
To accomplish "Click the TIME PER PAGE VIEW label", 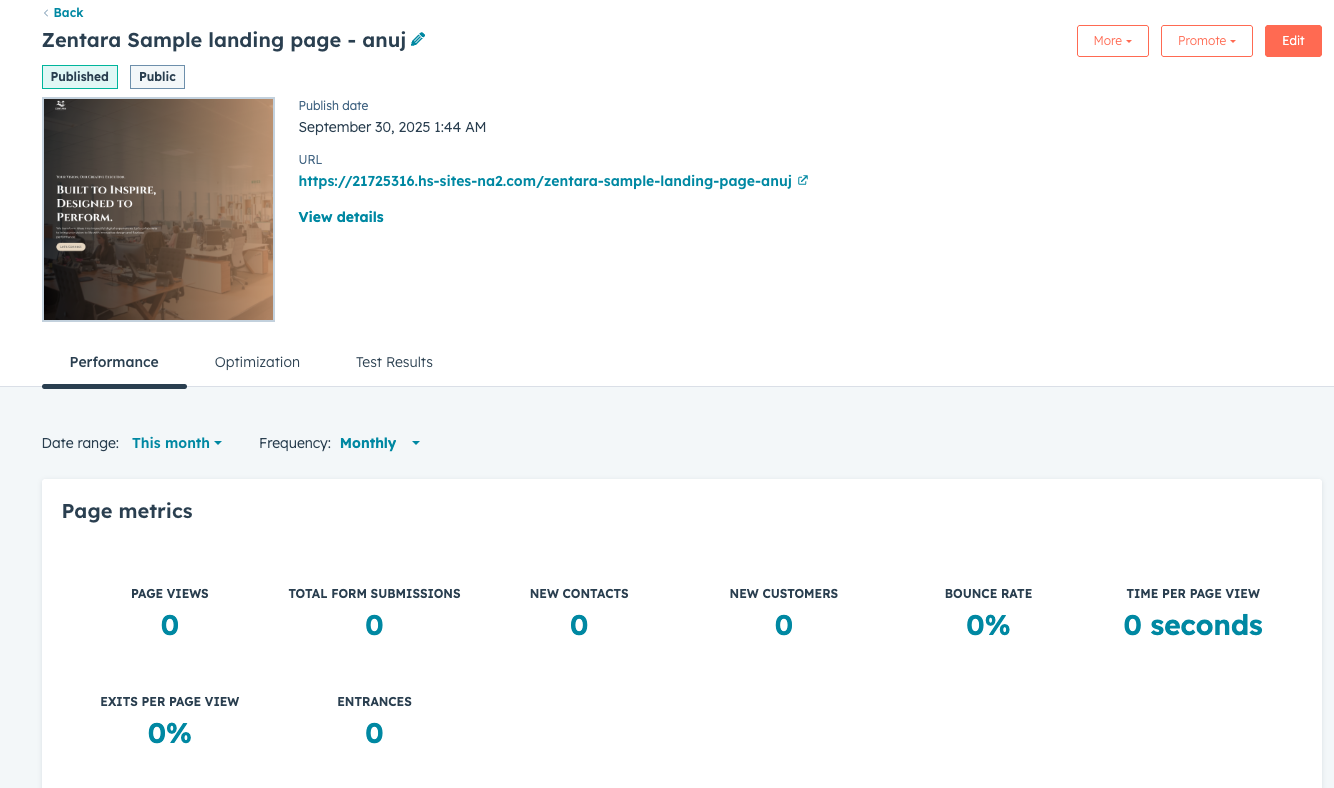I will 1193,593.
